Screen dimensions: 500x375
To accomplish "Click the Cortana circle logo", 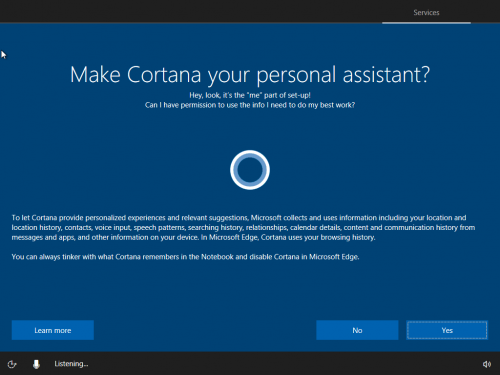I will tap(250, 170).
